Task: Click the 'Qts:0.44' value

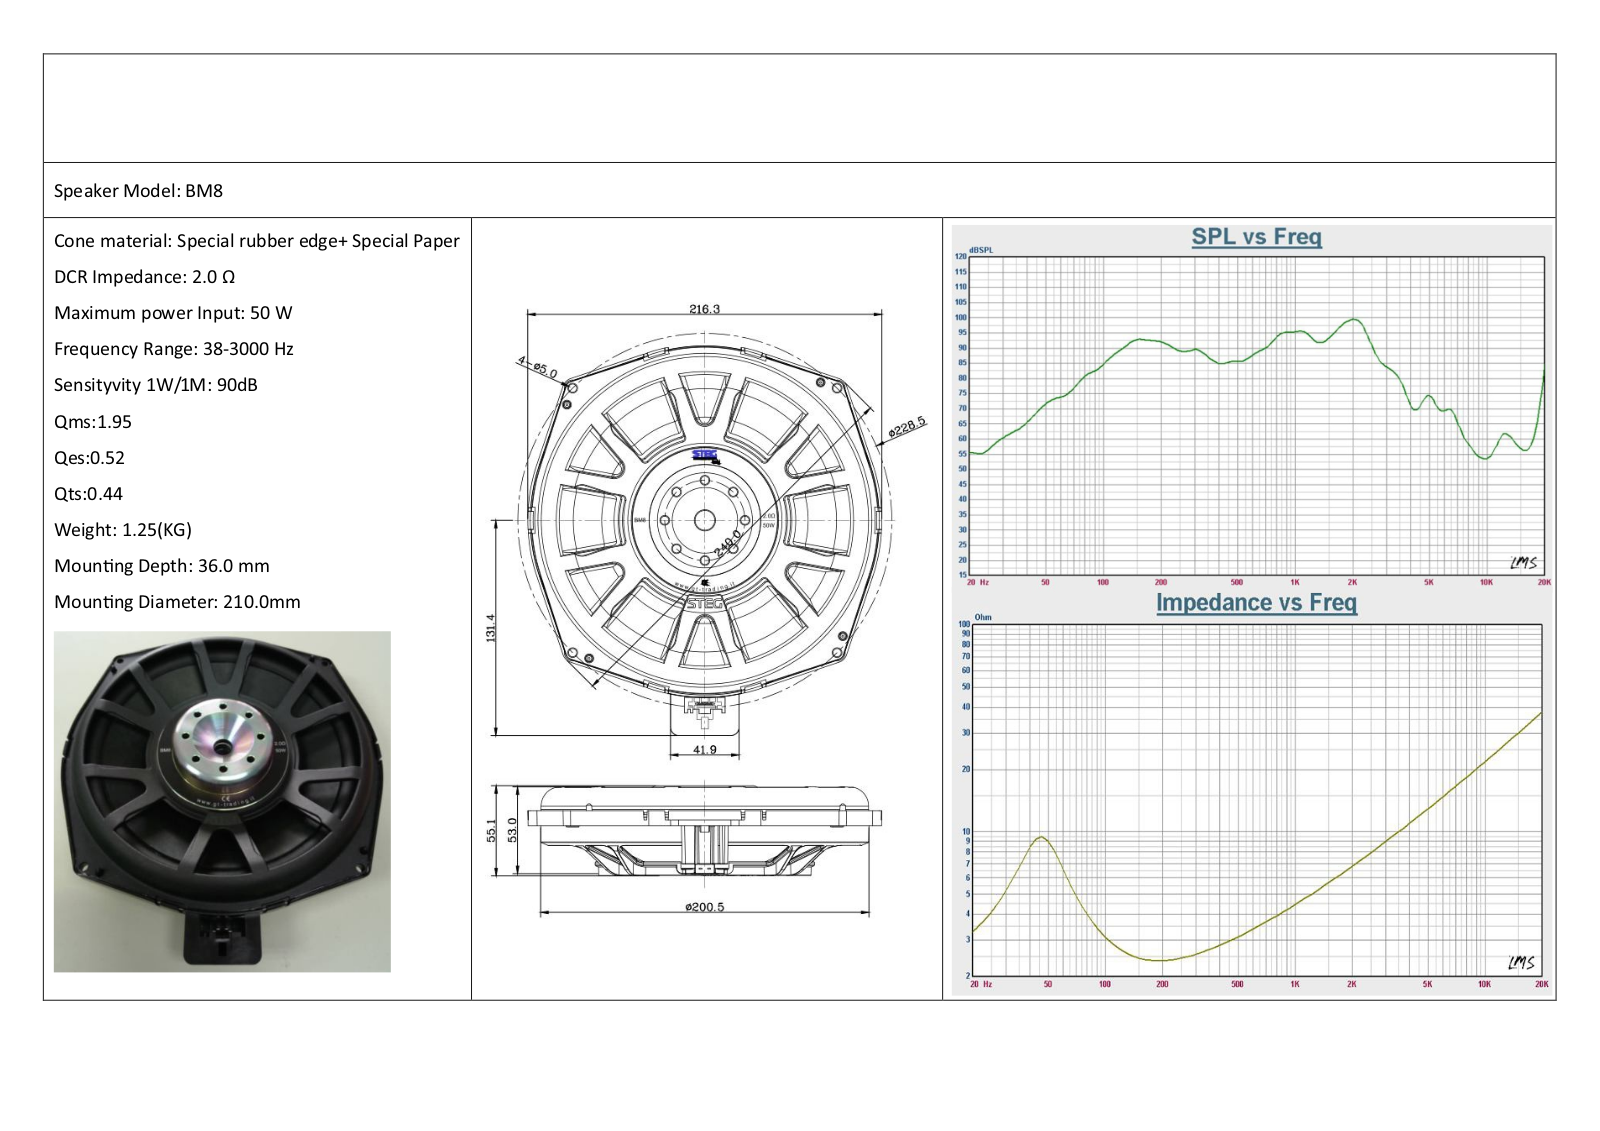Action: pyautogui.click(x=88, y=494)
